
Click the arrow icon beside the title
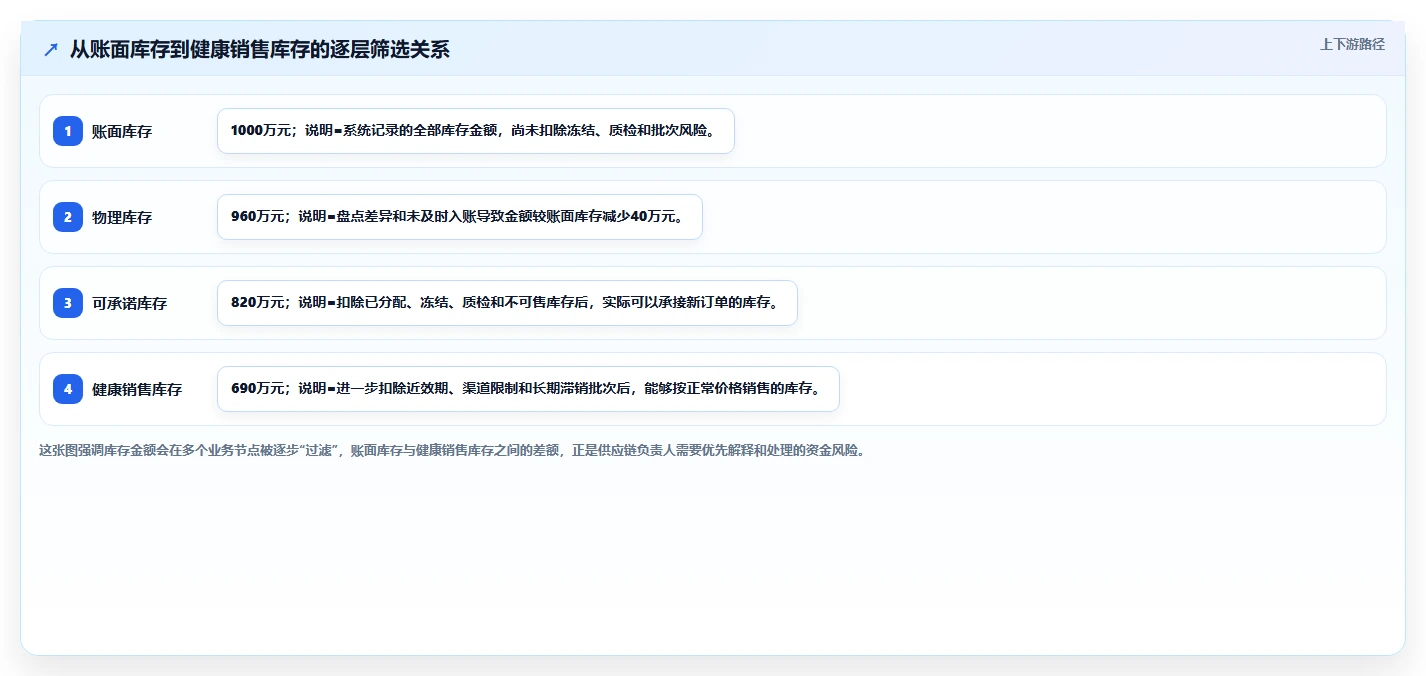click(51, 49)
